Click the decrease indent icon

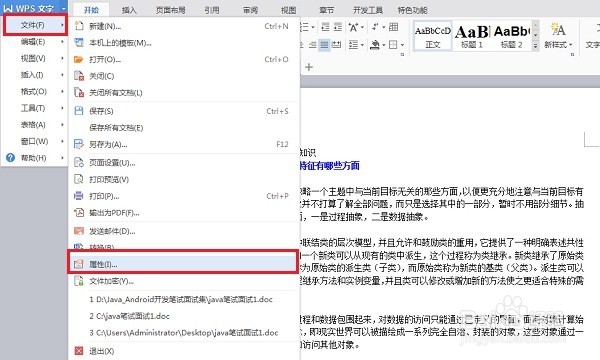[x=325, y=27]
